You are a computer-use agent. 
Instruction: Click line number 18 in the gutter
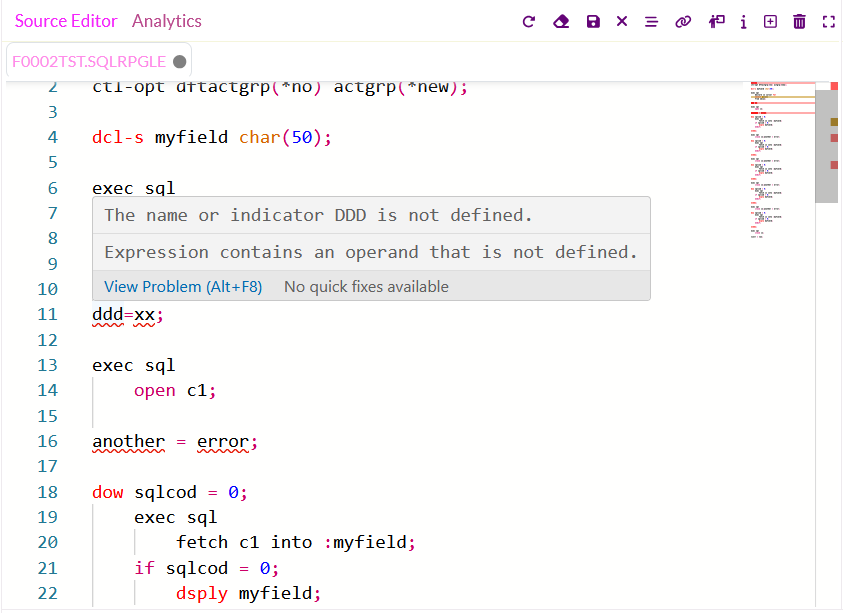(x=47, y=492)
